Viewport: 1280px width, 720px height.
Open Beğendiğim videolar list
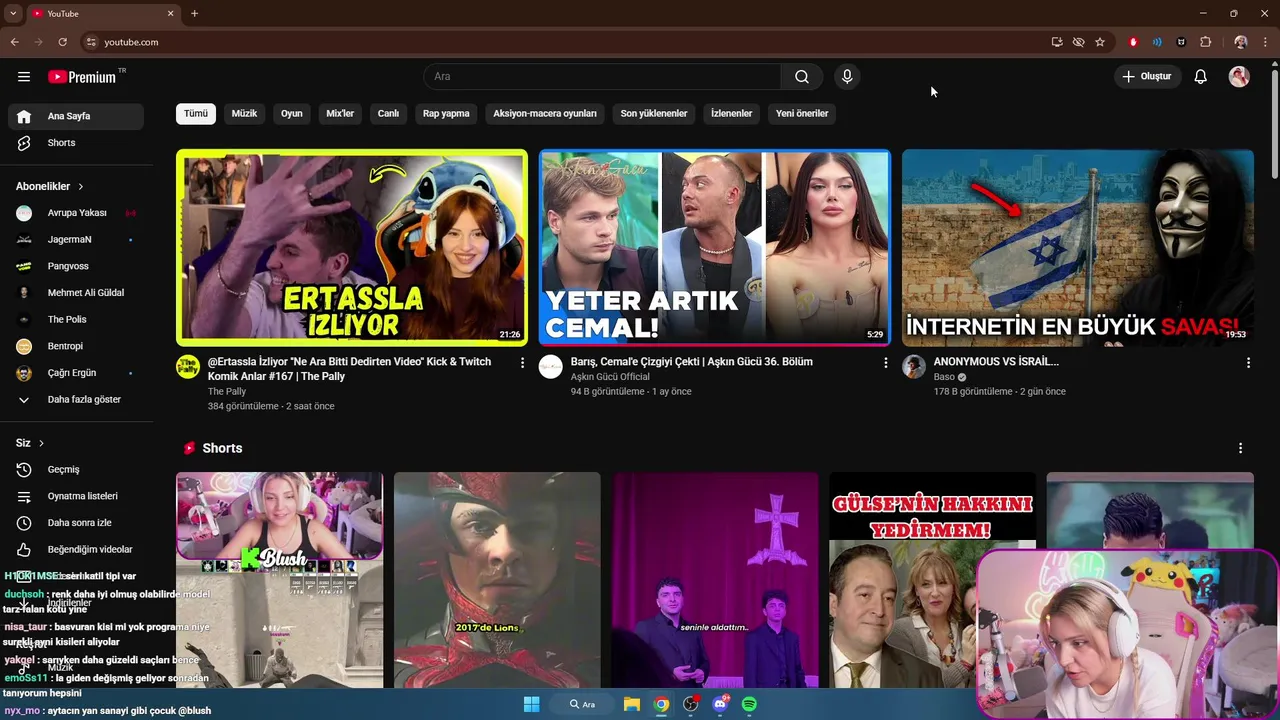tap(76, 550)
